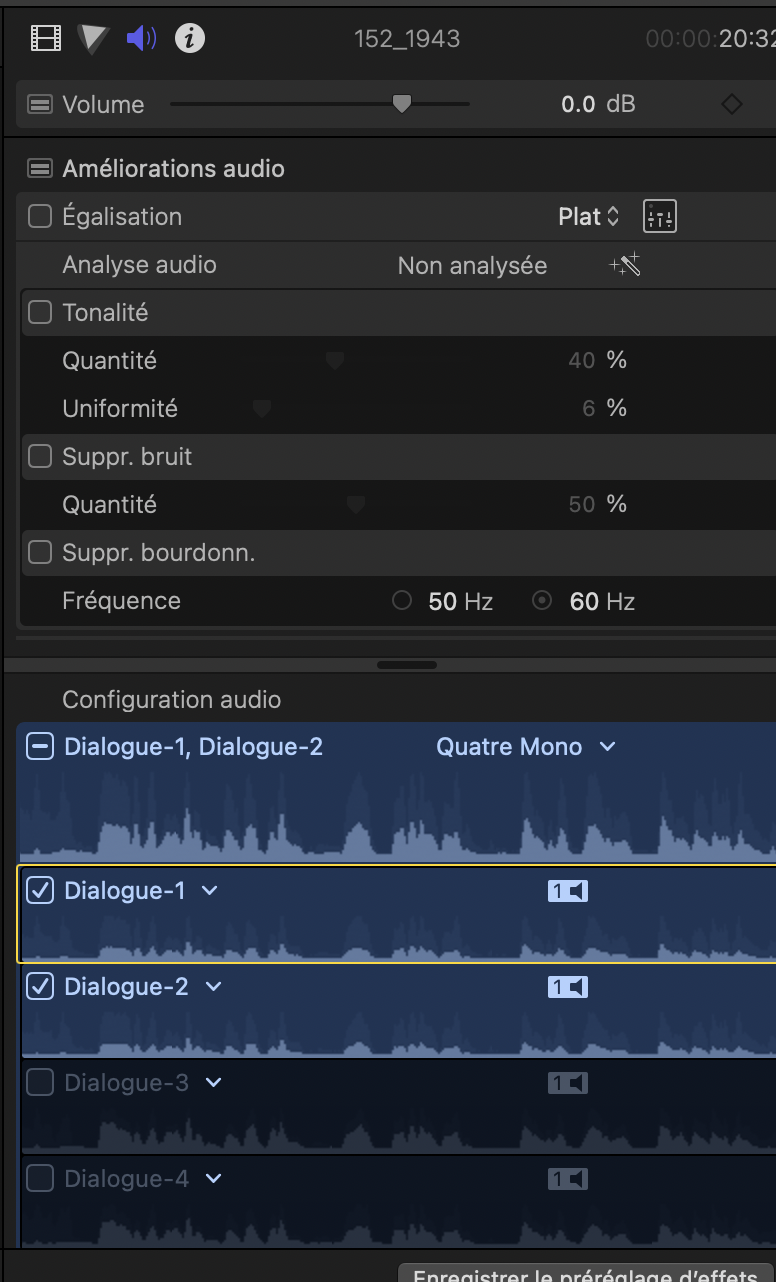Open the Quatre Mono channel dropdown

click(526, 746)
